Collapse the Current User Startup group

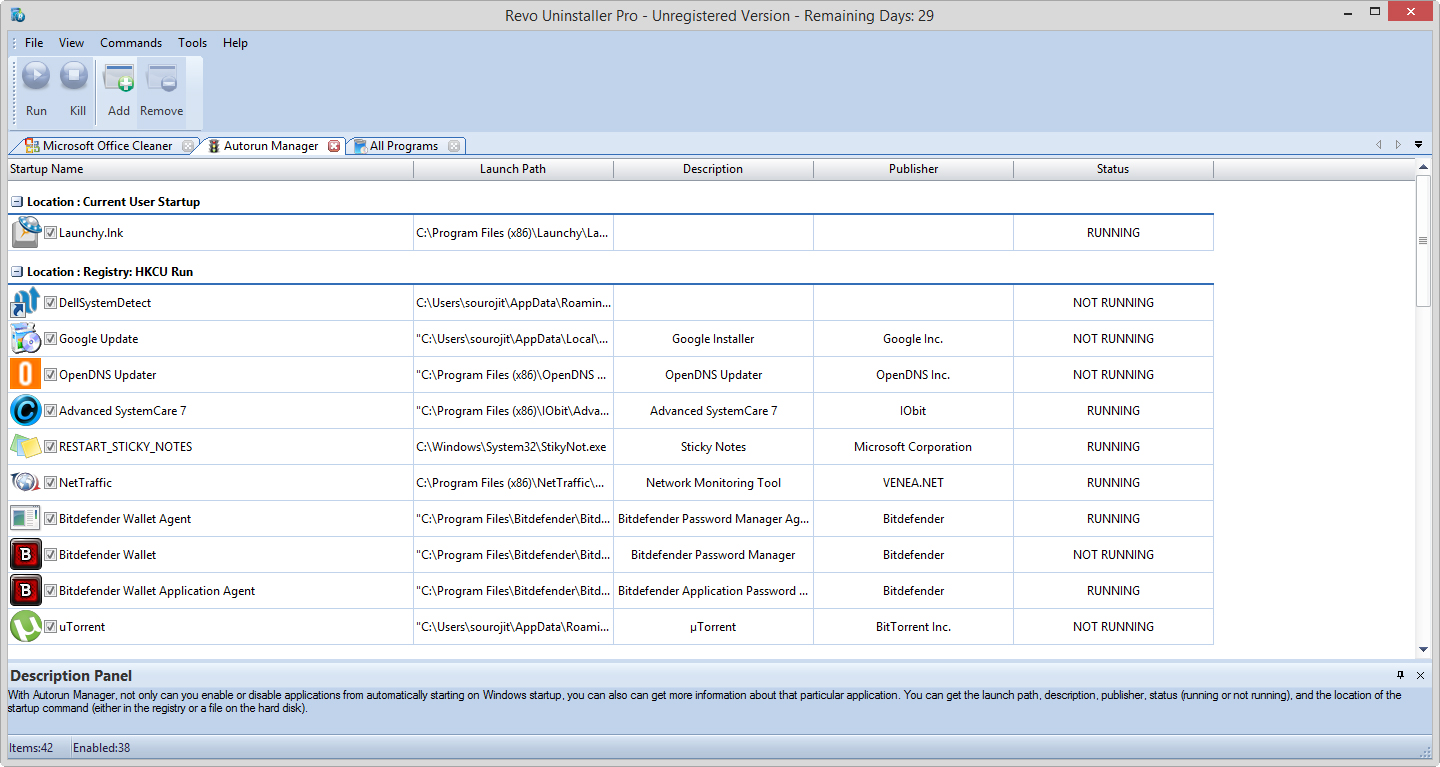tap(17, 202)
